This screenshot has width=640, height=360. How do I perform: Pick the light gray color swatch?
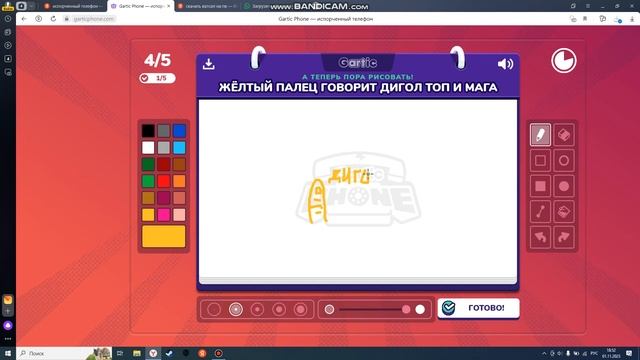tap(164, 147)
